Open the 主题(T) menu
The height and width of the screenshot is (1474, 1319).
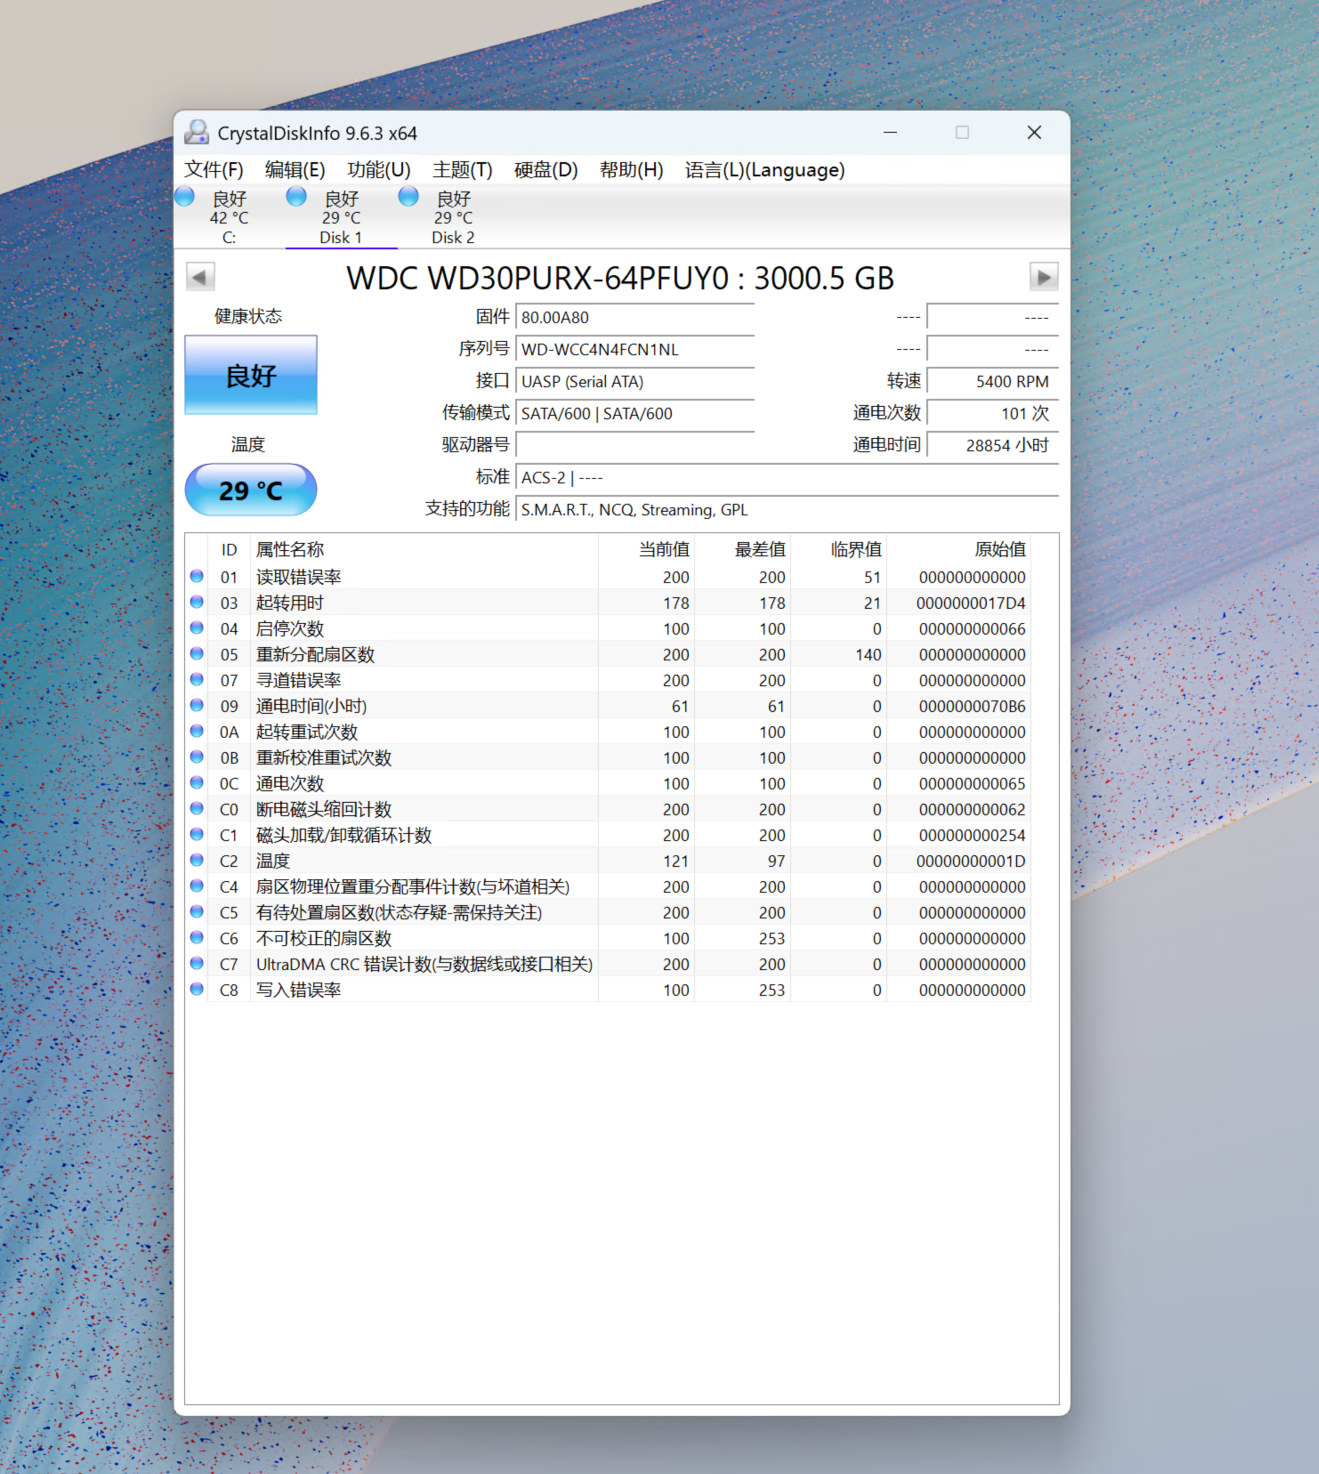point(462,170)
